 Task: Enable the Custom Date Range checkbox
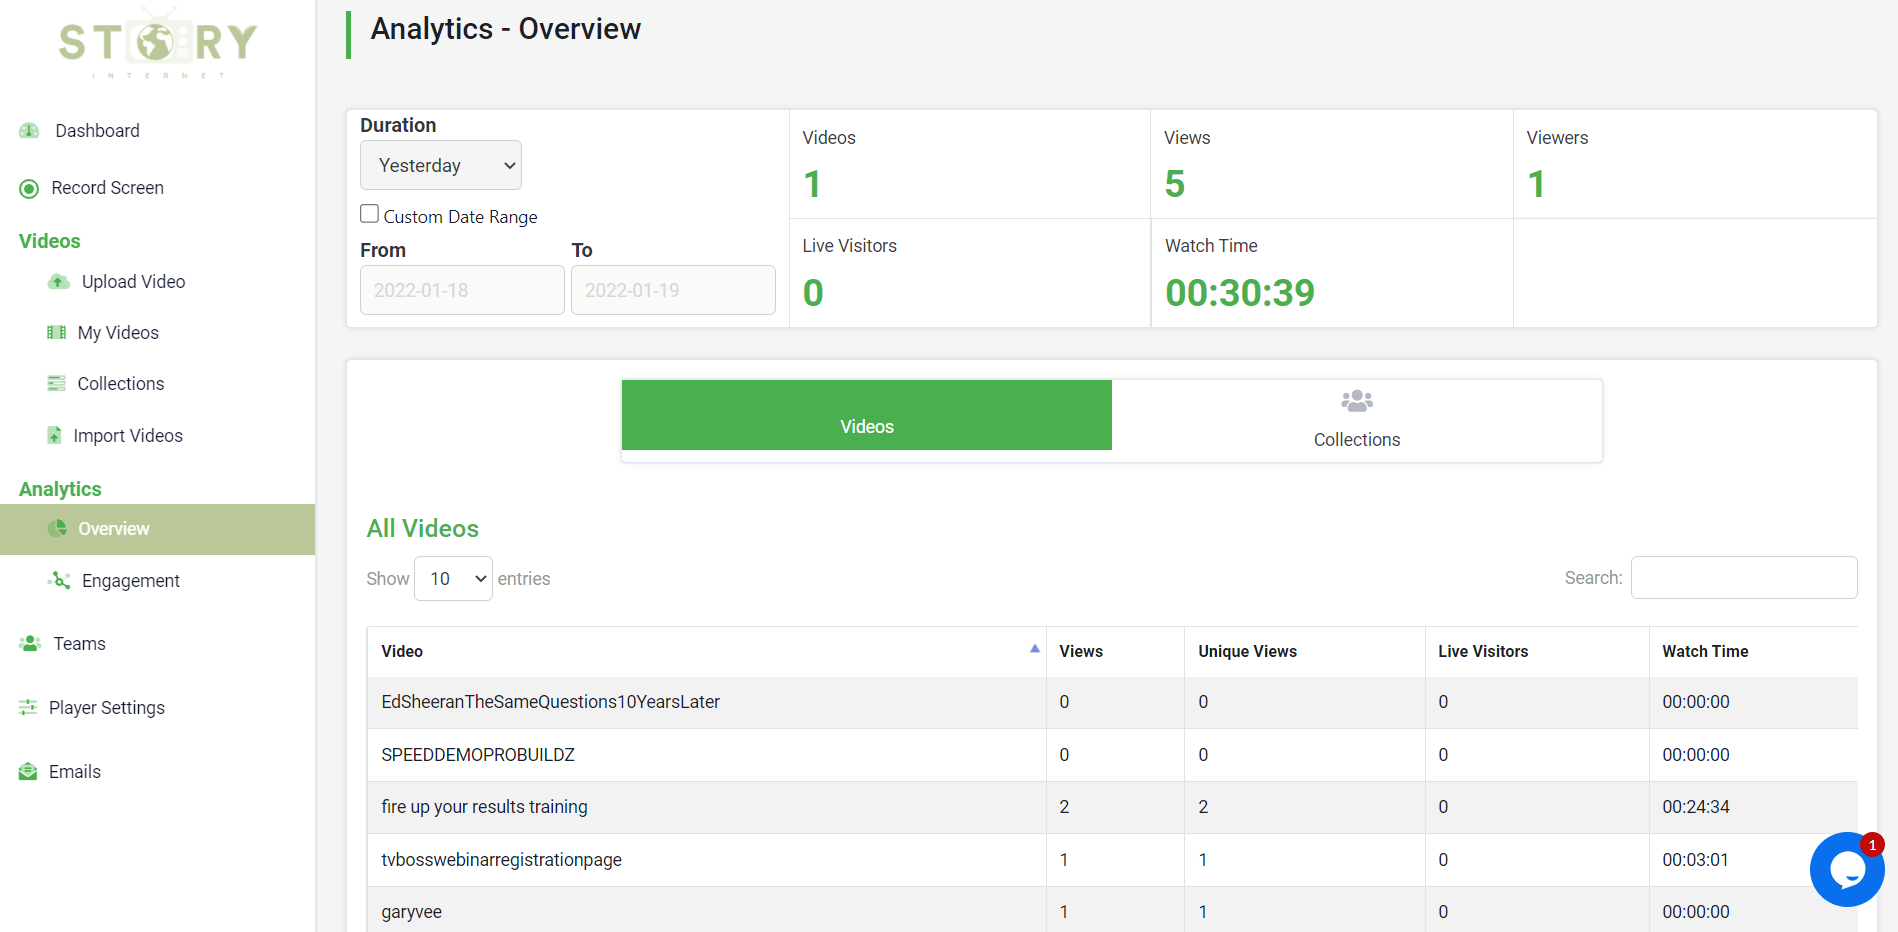[x=369, y=214]
